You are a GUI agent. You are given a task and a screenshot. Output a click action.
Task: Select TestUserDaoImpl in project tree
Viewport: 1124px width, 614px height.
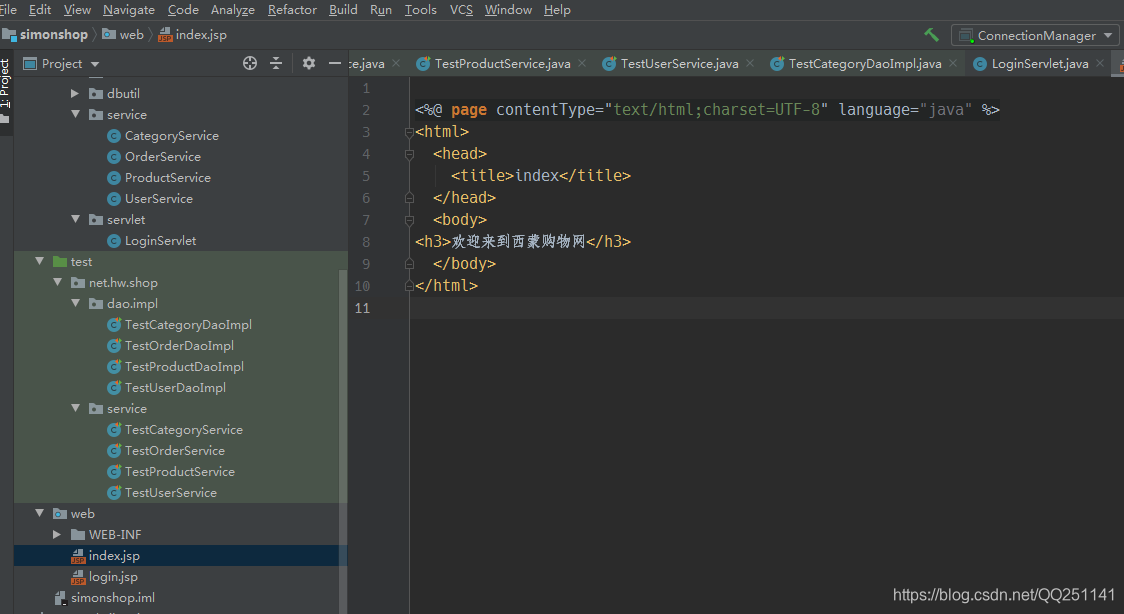[175, 388]
